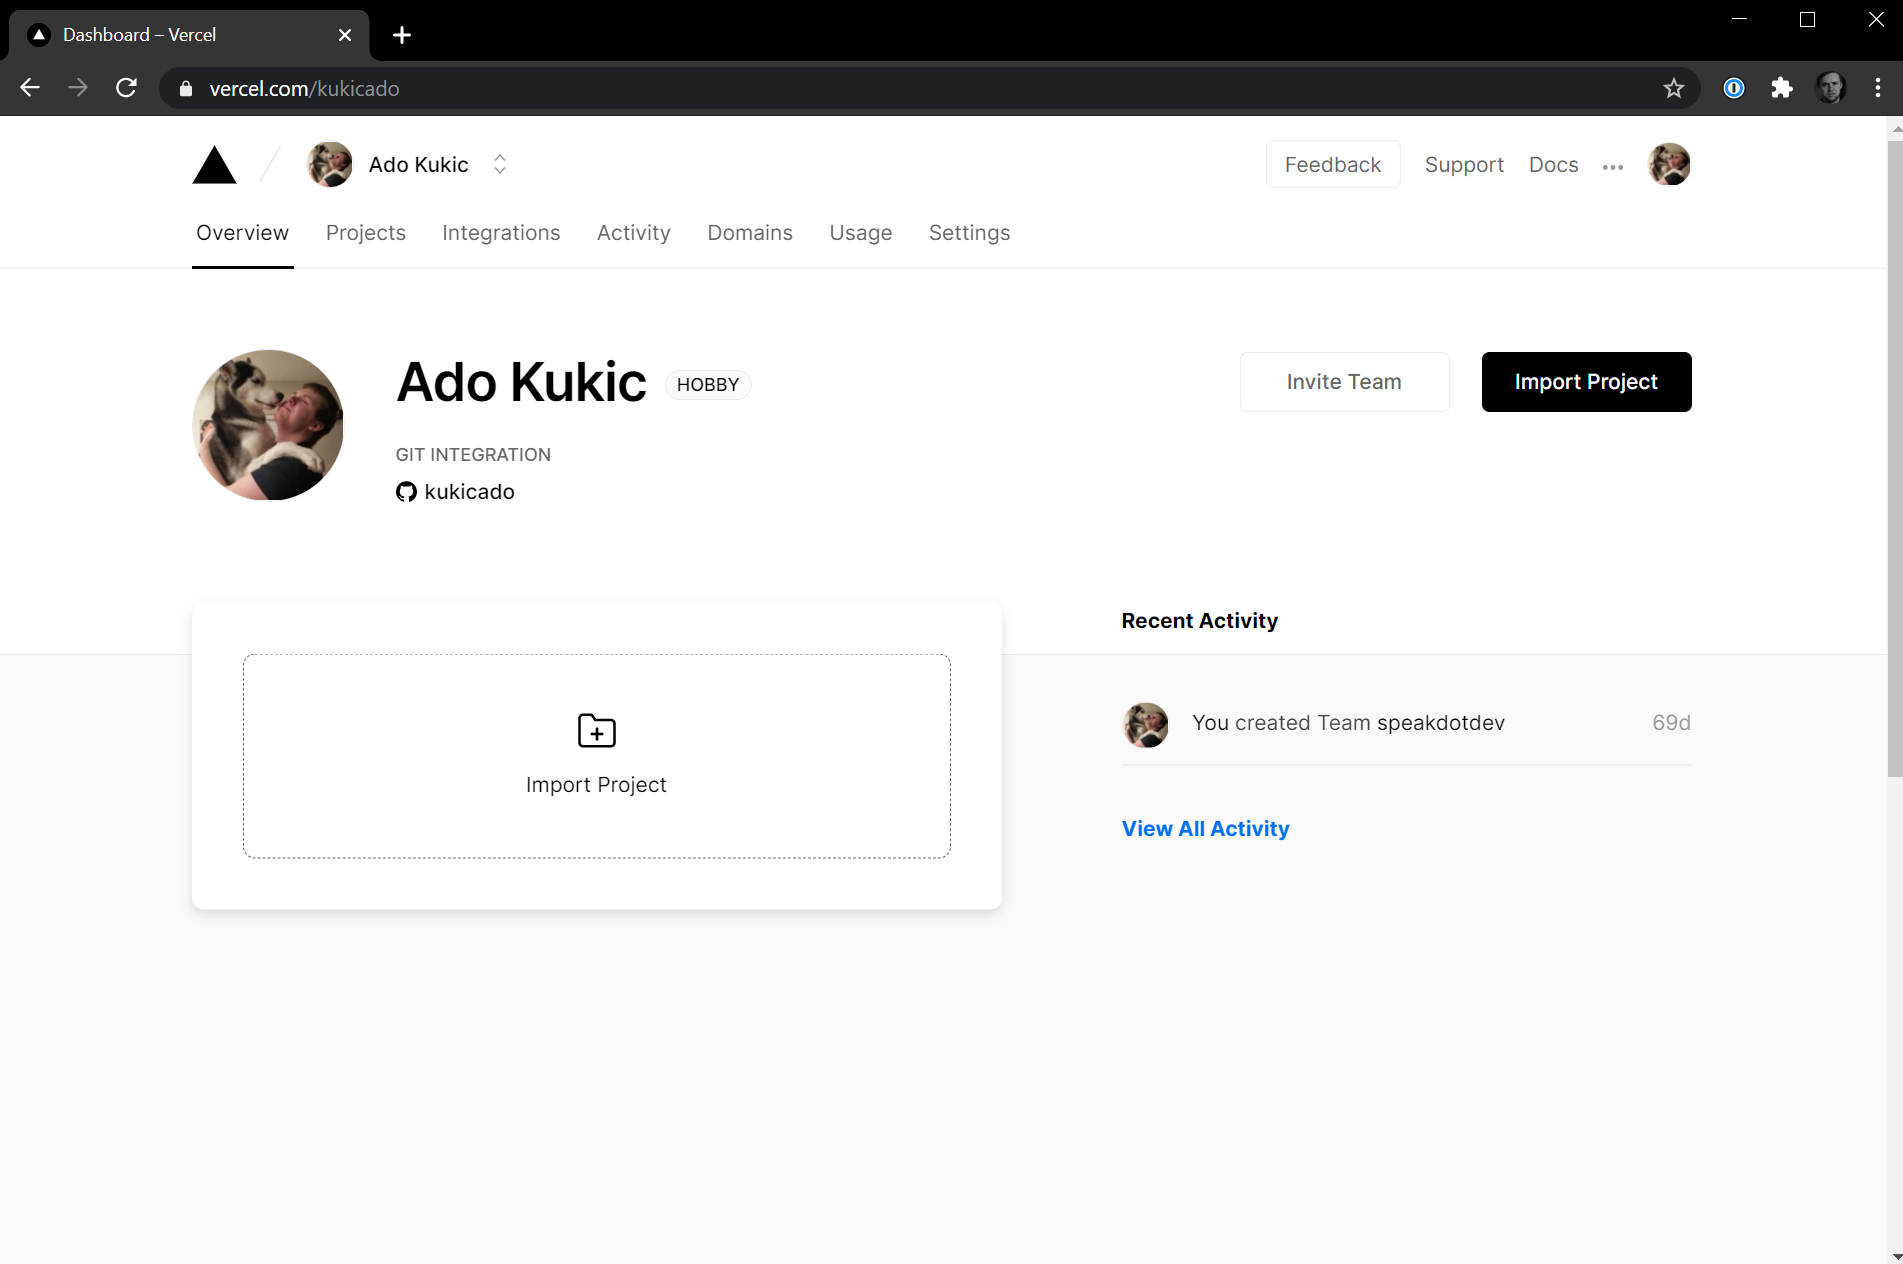Click the HOBBY plan badge
The height and width of the screenshot is (1264, 1903).
[x=708, y=385]
